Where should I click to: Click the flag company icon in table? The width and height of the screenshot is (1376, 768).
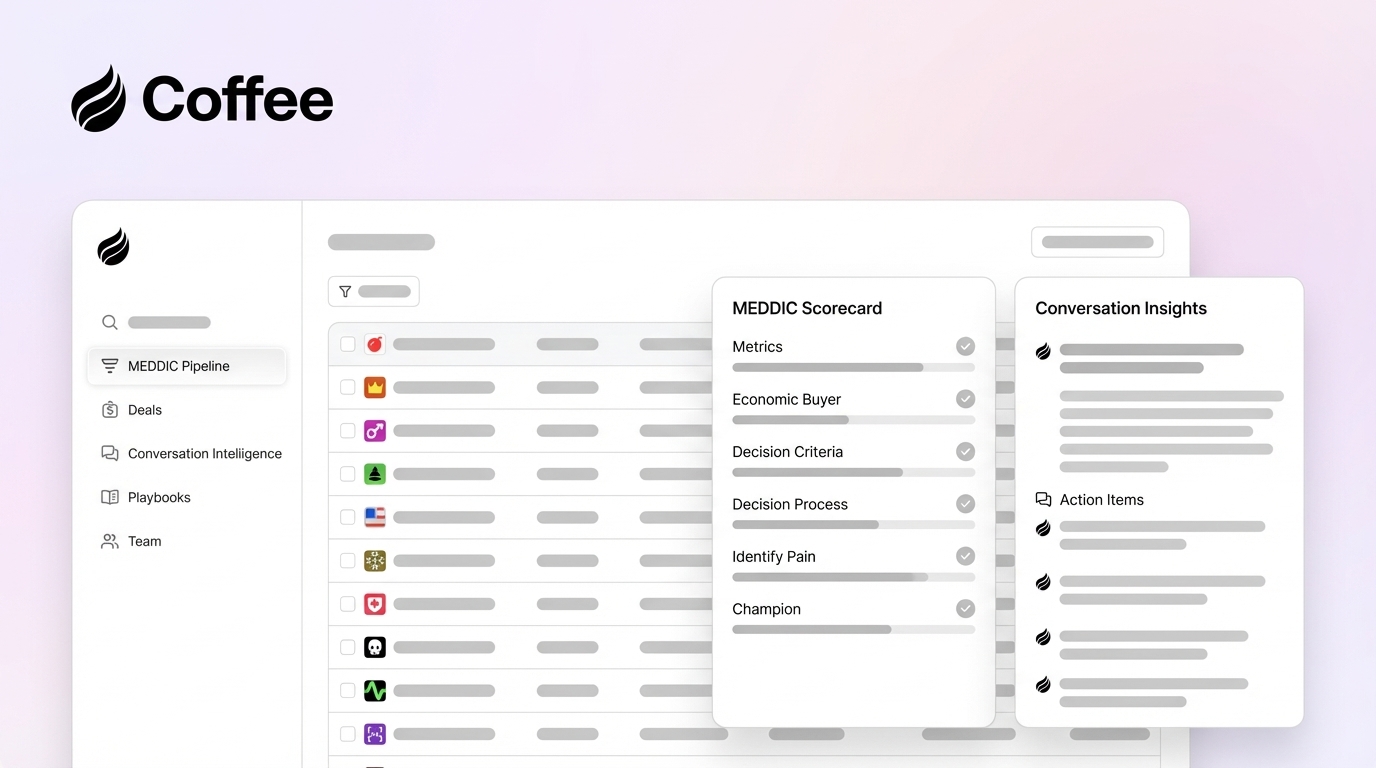tap(375, 517)
